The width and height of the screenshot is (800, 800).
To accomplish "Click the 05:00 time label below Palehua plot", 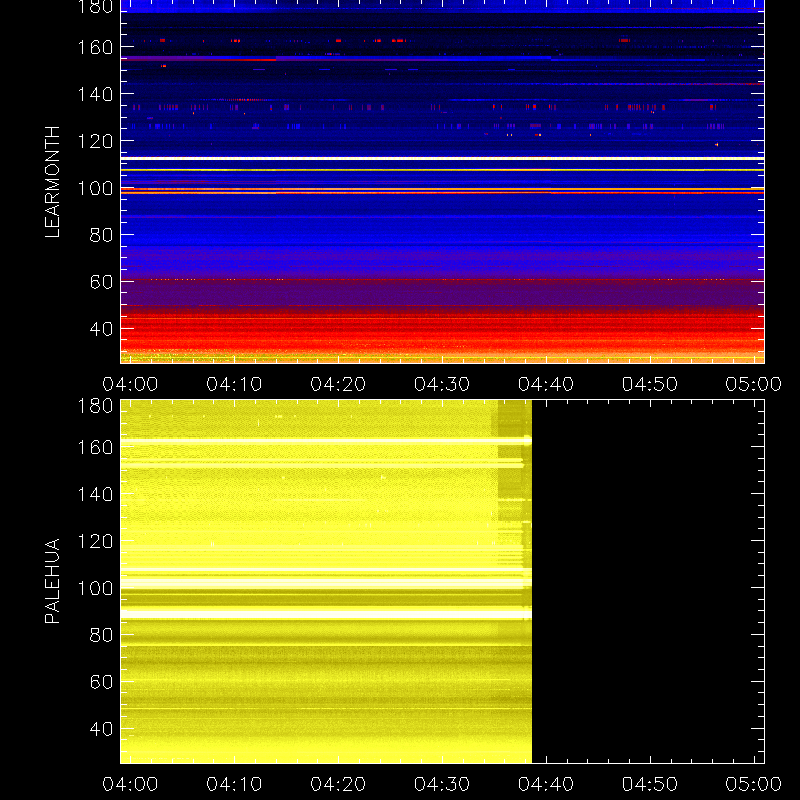I will click(x=754, y=784).
